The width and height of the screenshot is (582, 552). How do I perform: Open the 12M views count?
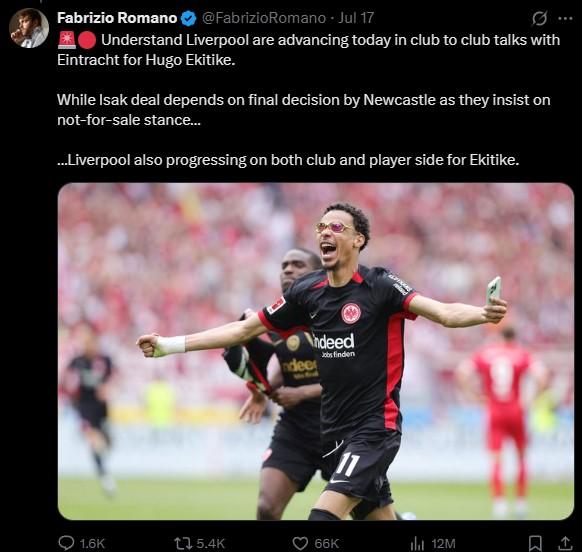coord(443,544)
